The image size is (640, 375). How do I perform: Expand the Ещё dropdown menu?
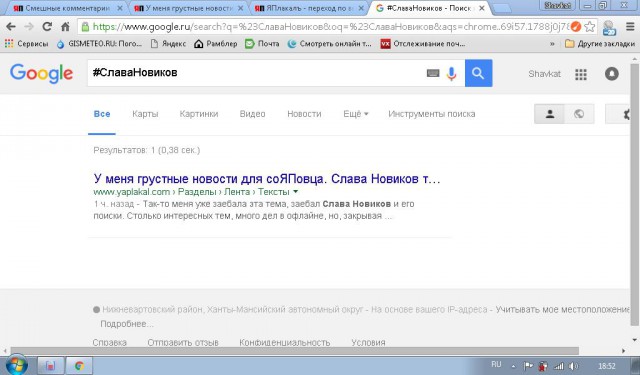pyautogui.click(x=356, y=114)
